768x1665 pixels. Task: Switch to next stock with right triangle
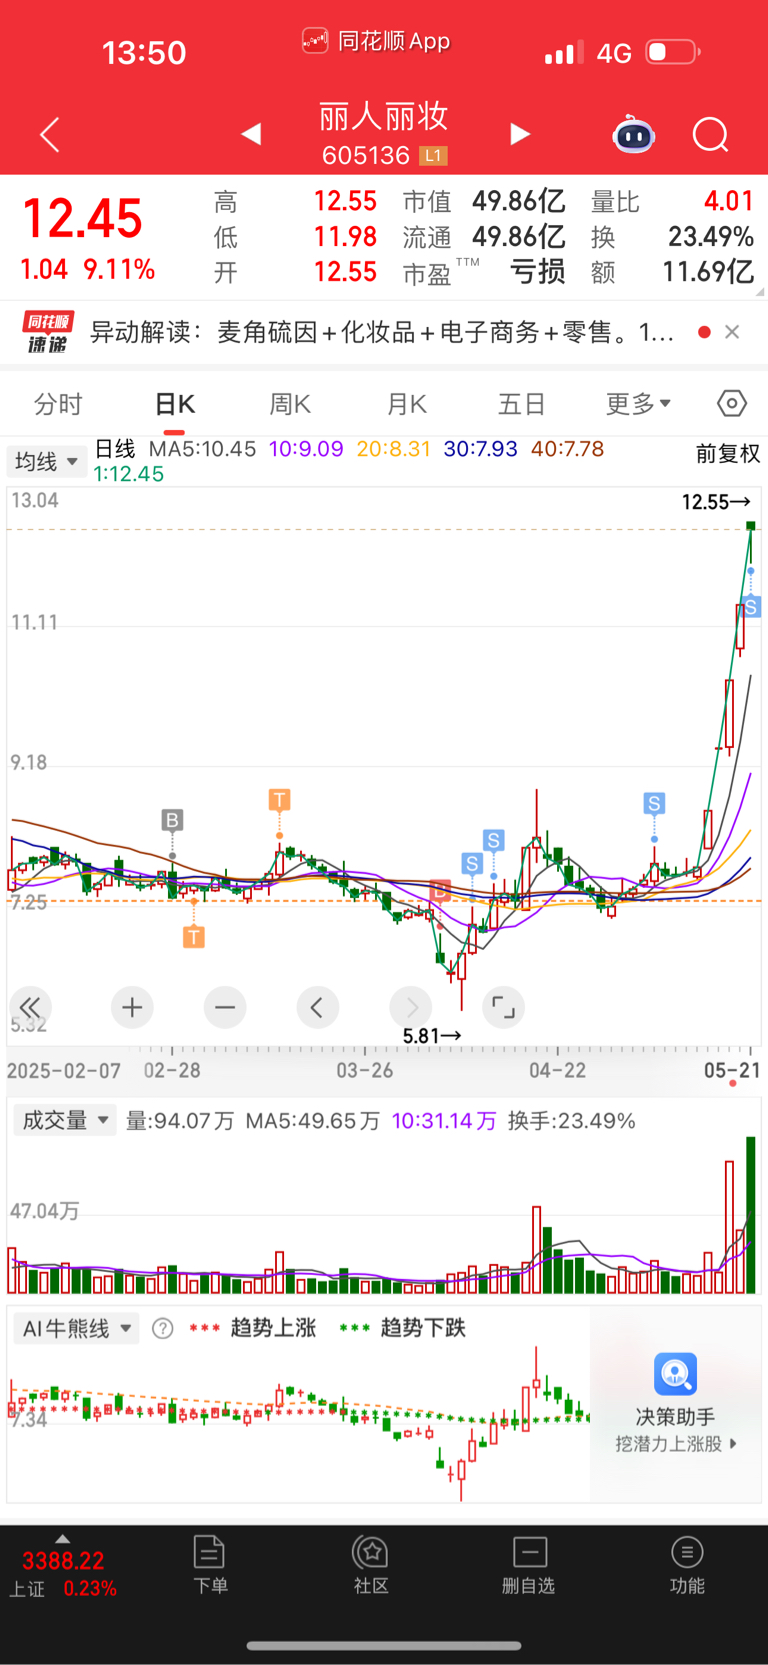(x=519, y=133)
